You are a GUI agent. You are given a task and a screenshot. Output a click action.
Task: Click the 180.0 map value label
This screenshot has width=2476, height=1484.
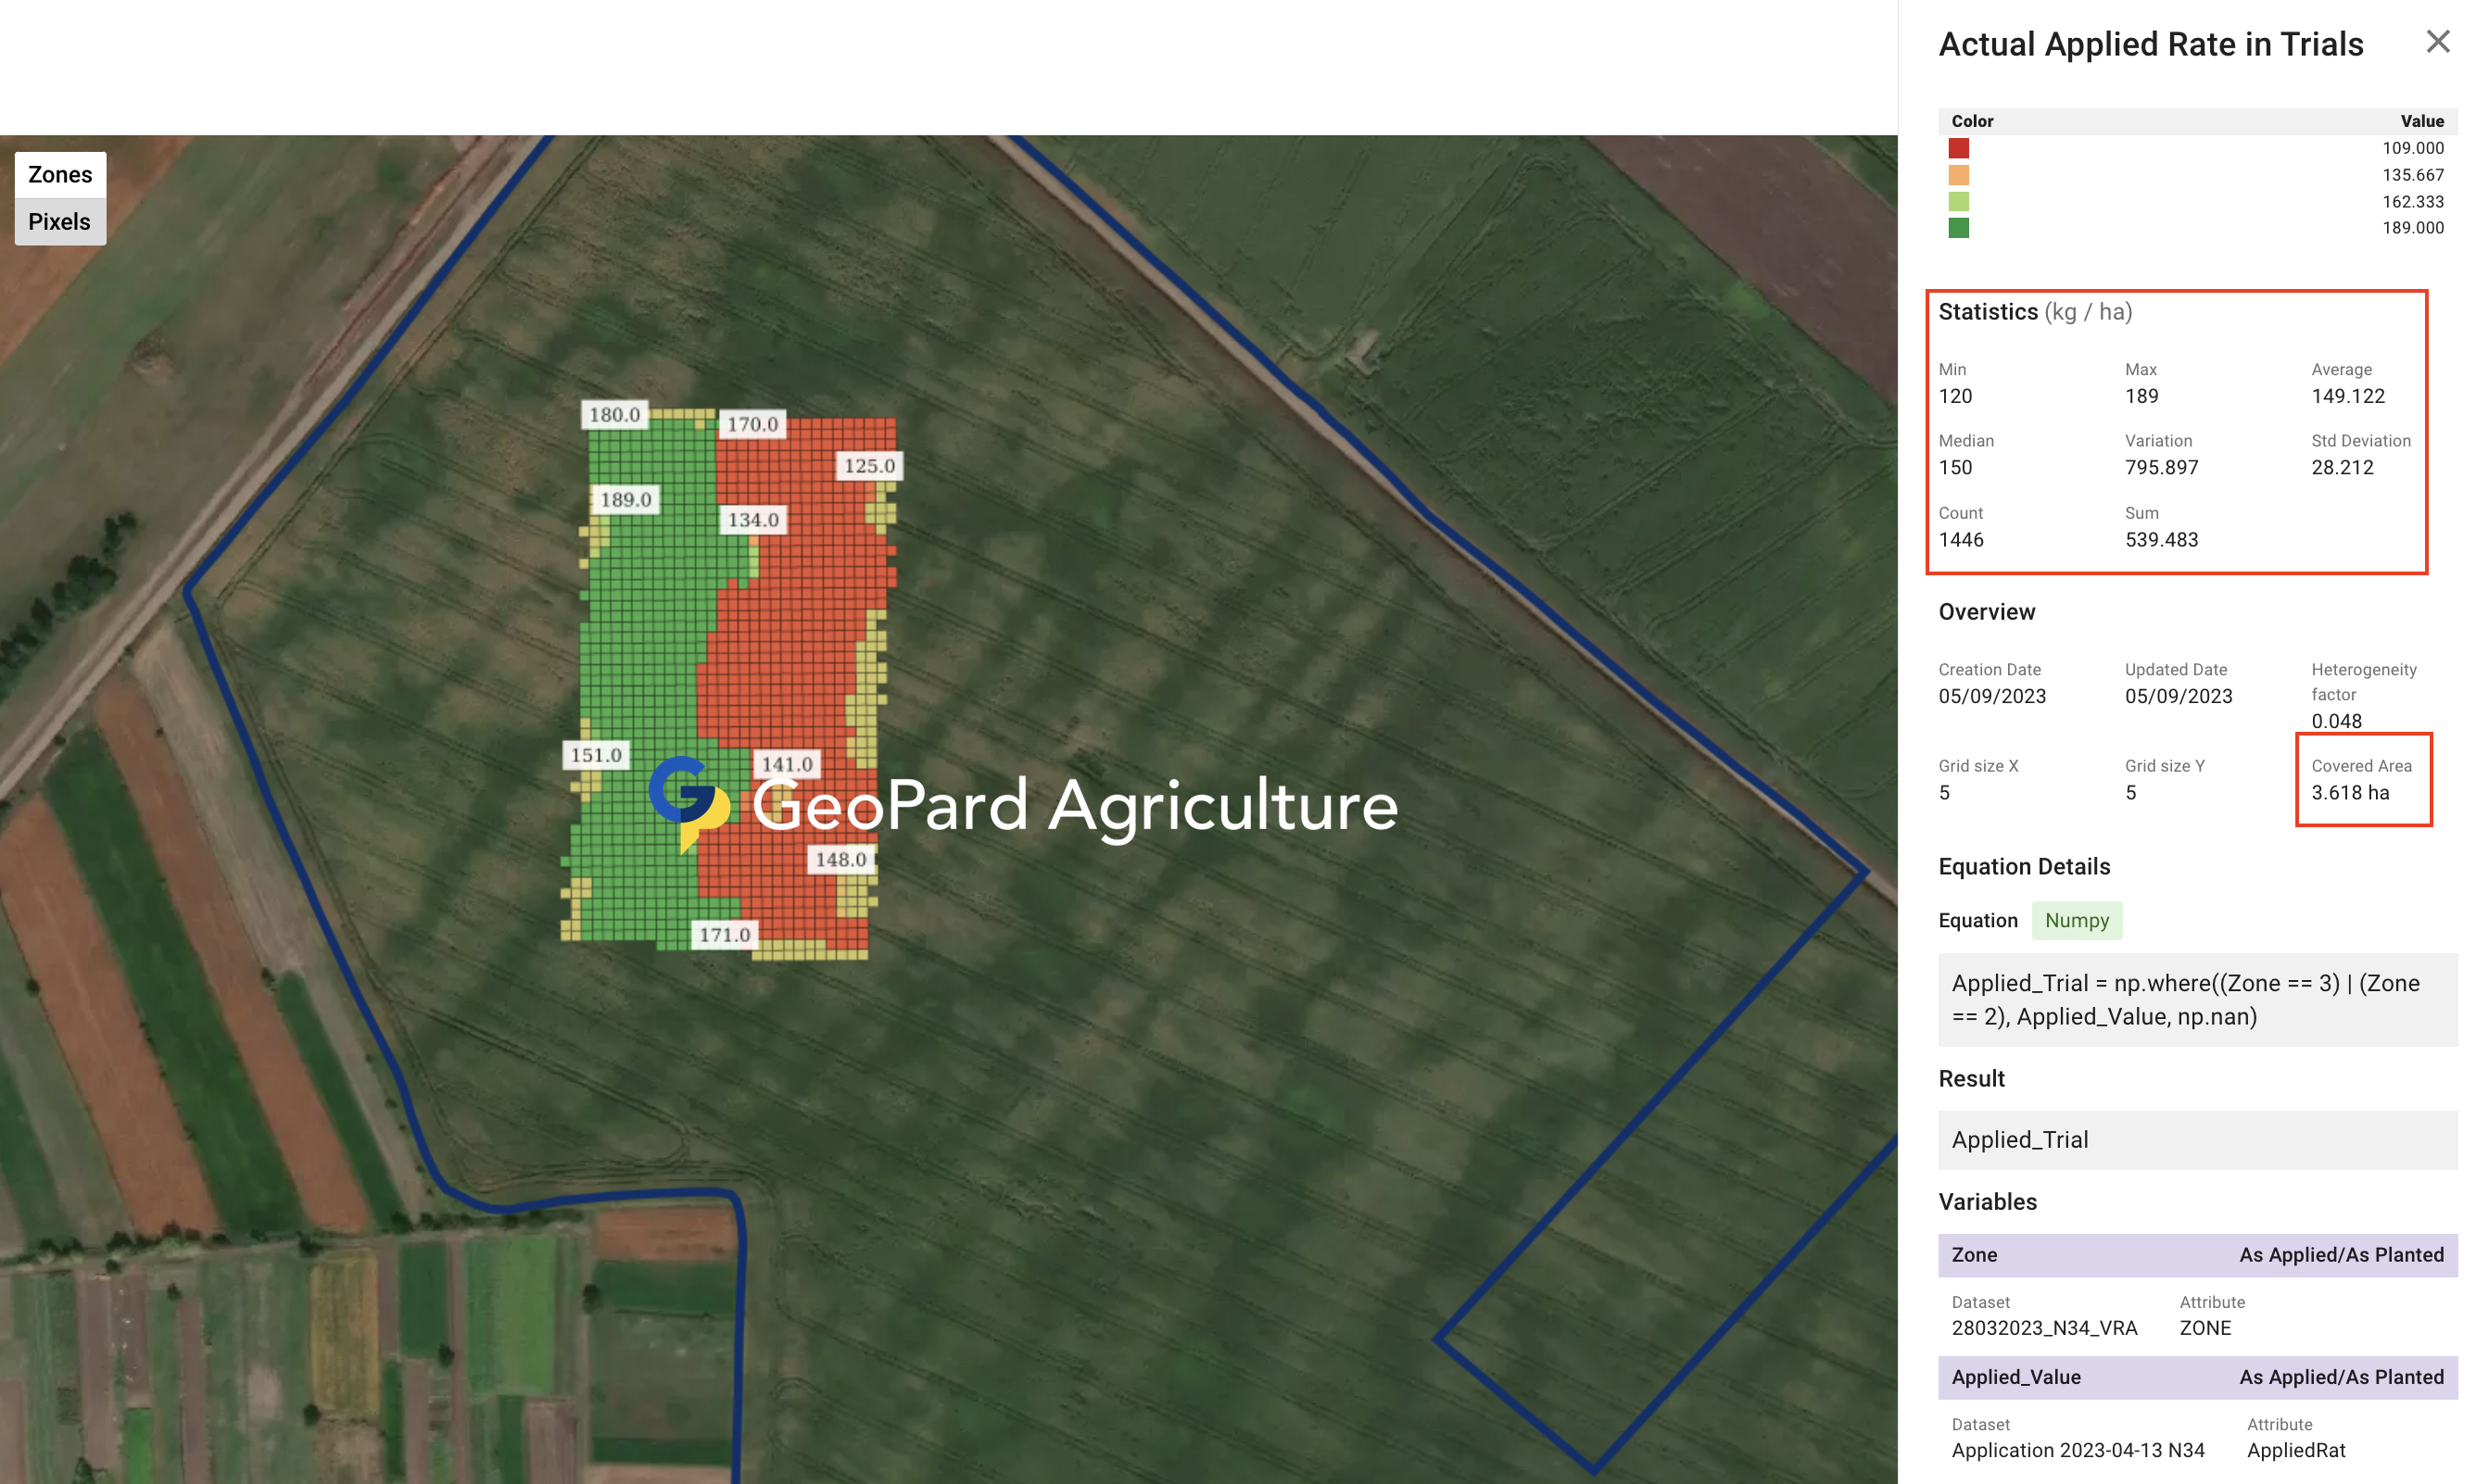pyautogui.click(x=614, y=415)
